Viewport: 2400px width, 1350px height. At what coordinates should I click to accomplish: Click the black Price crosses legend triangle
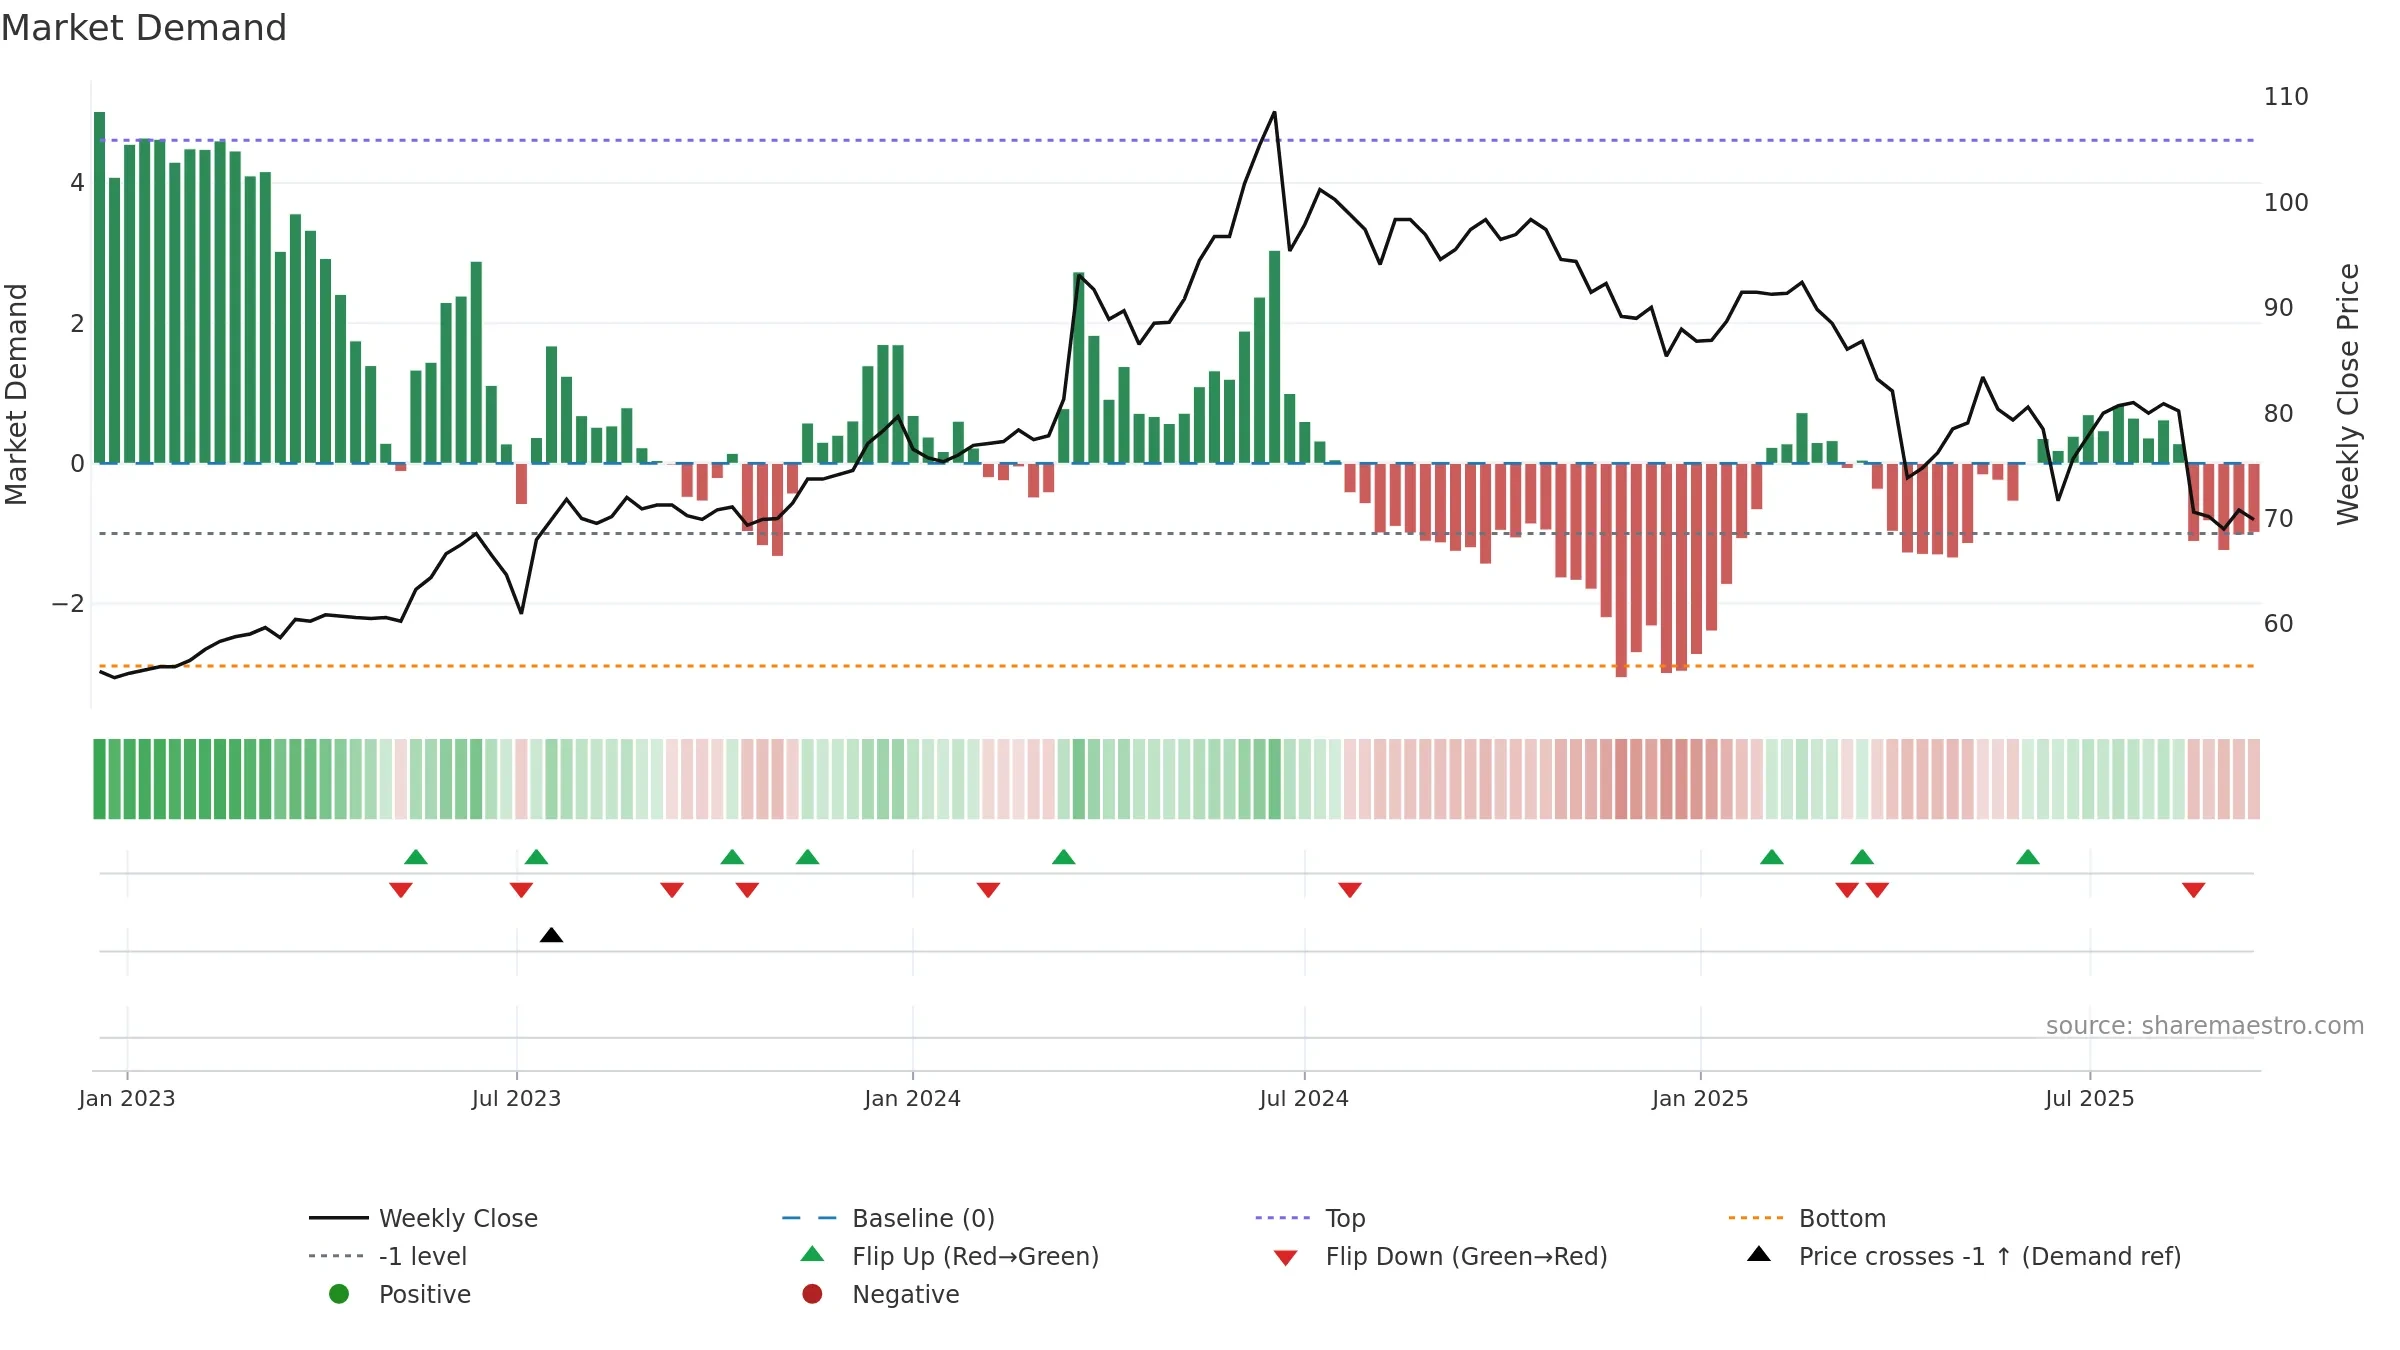click(1758, 1254)
